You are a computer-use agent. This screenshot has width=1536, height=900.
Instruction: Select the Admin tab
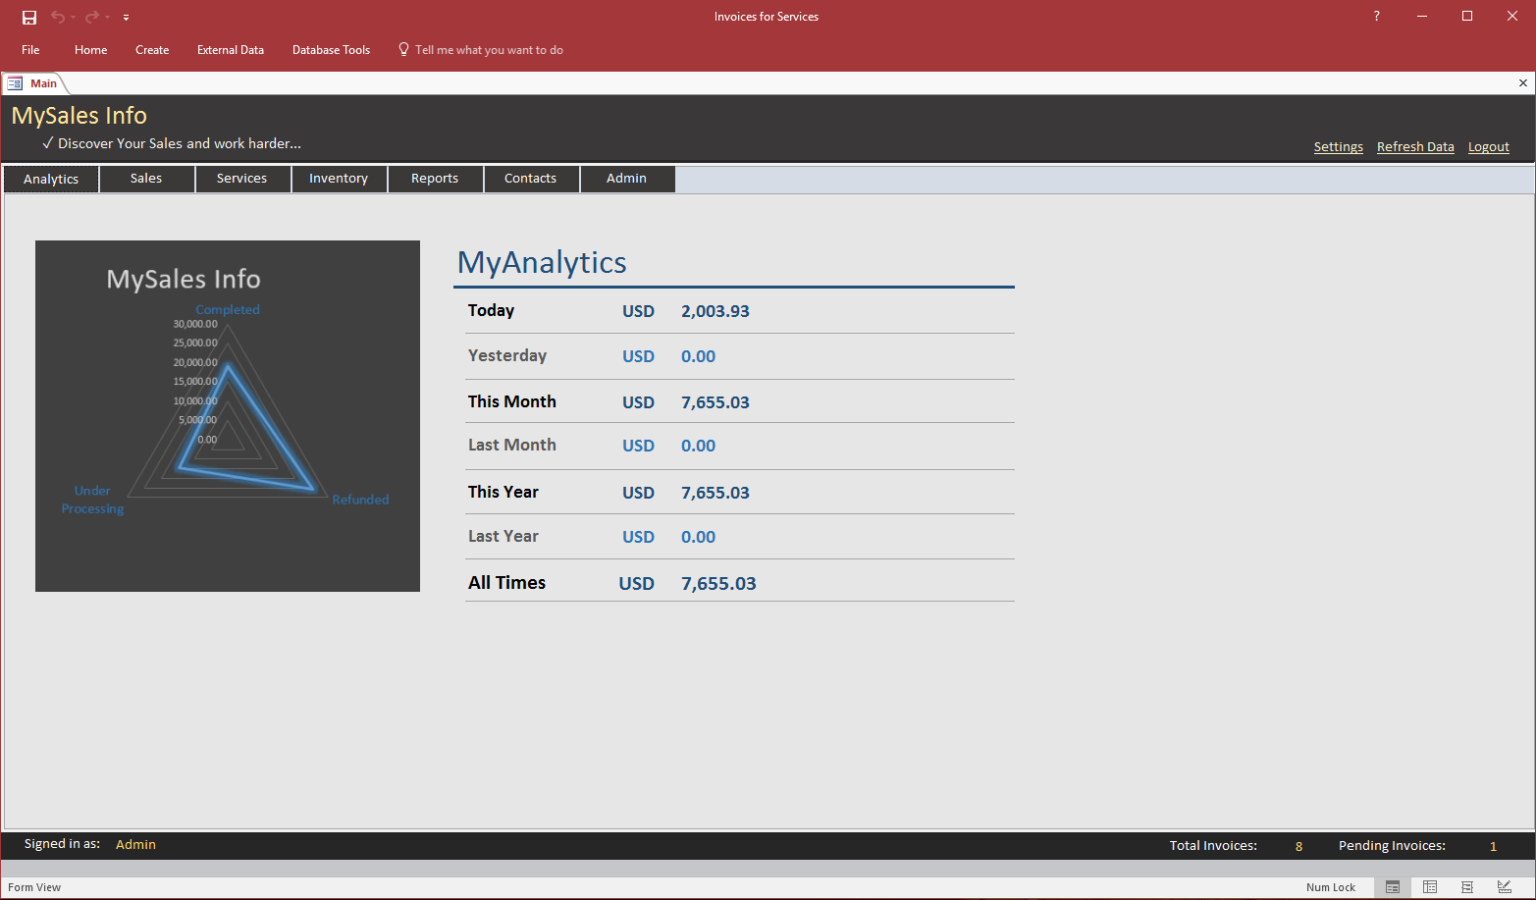[626, 178]
